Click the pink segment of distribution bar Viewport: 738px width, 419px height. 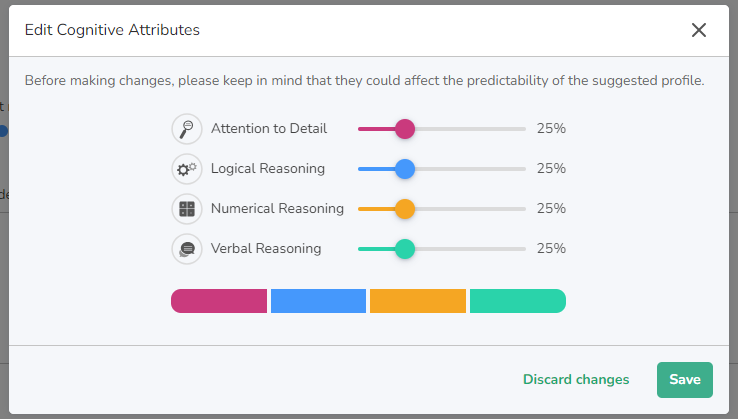[x=219, y=301]
